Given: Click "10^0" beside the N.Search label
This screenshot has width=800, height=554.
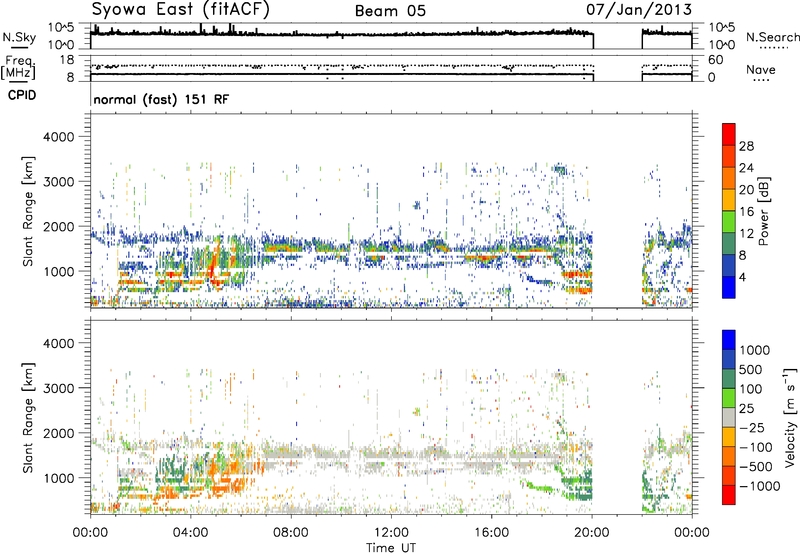Looking at the screenshot, I should pos(722,45).
